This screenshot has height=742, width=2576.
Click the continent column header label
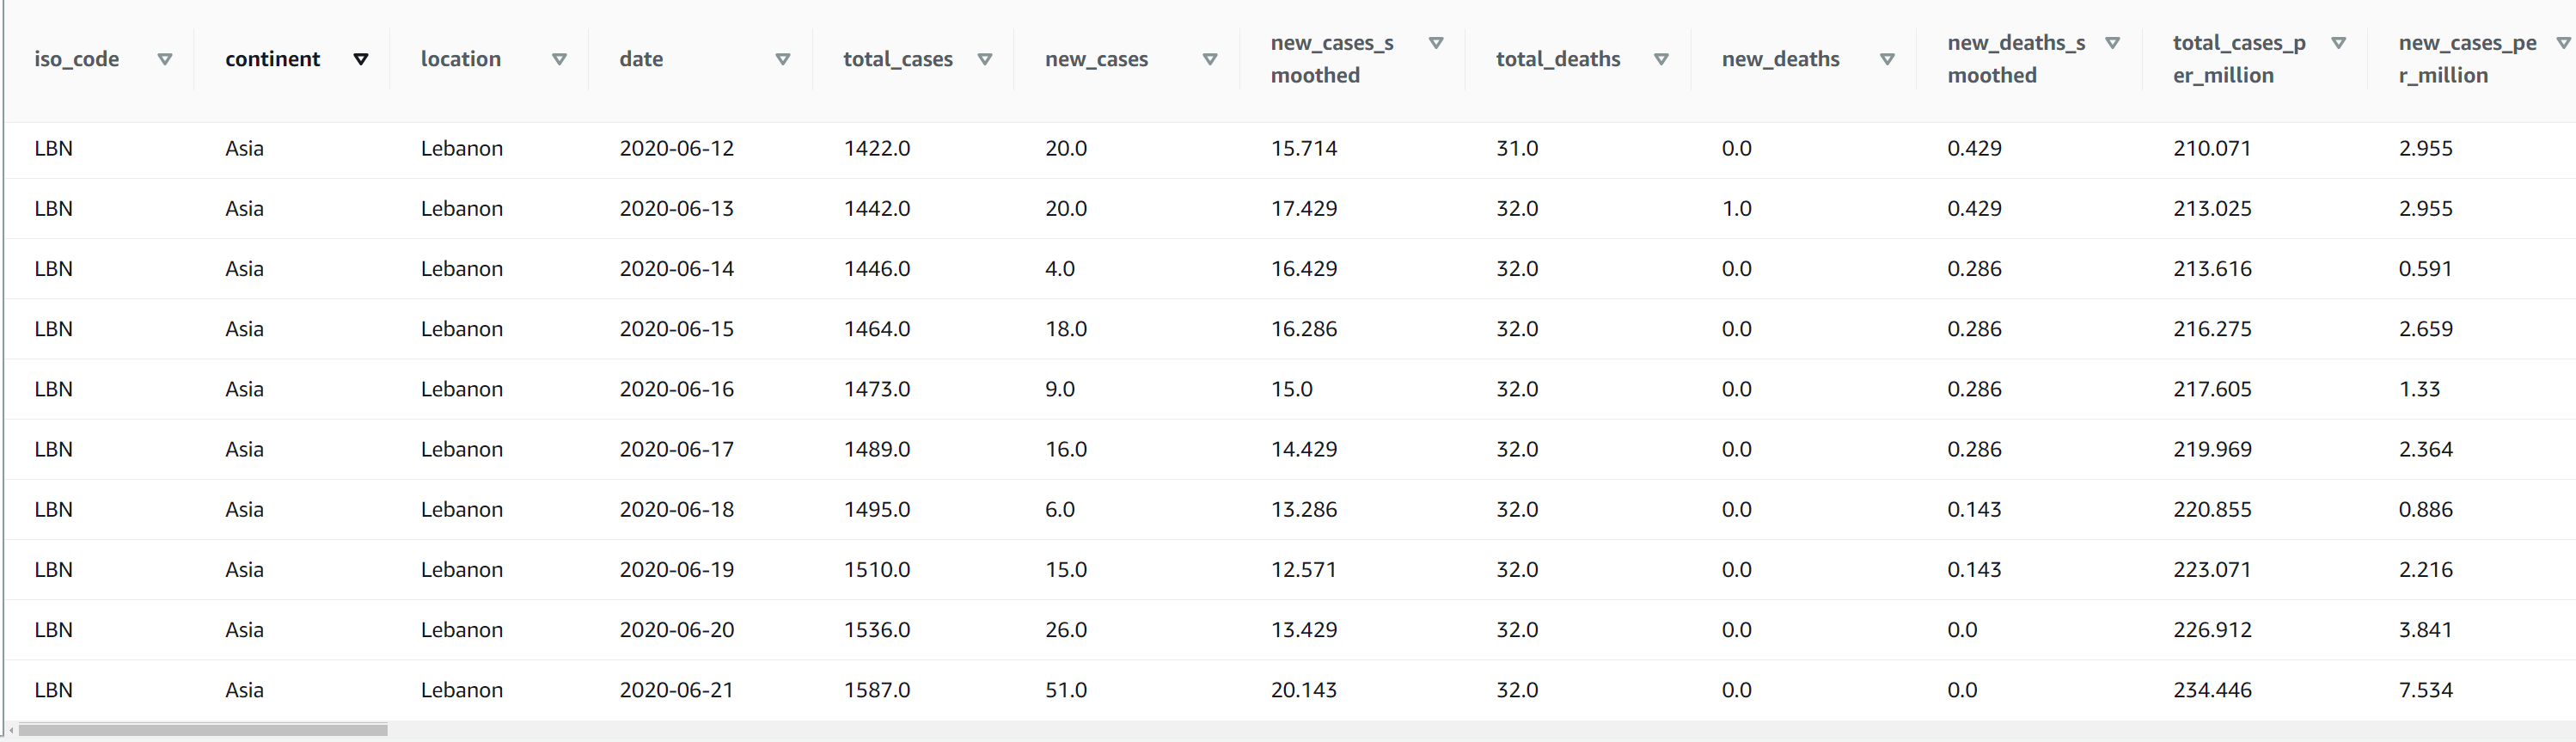272,59
